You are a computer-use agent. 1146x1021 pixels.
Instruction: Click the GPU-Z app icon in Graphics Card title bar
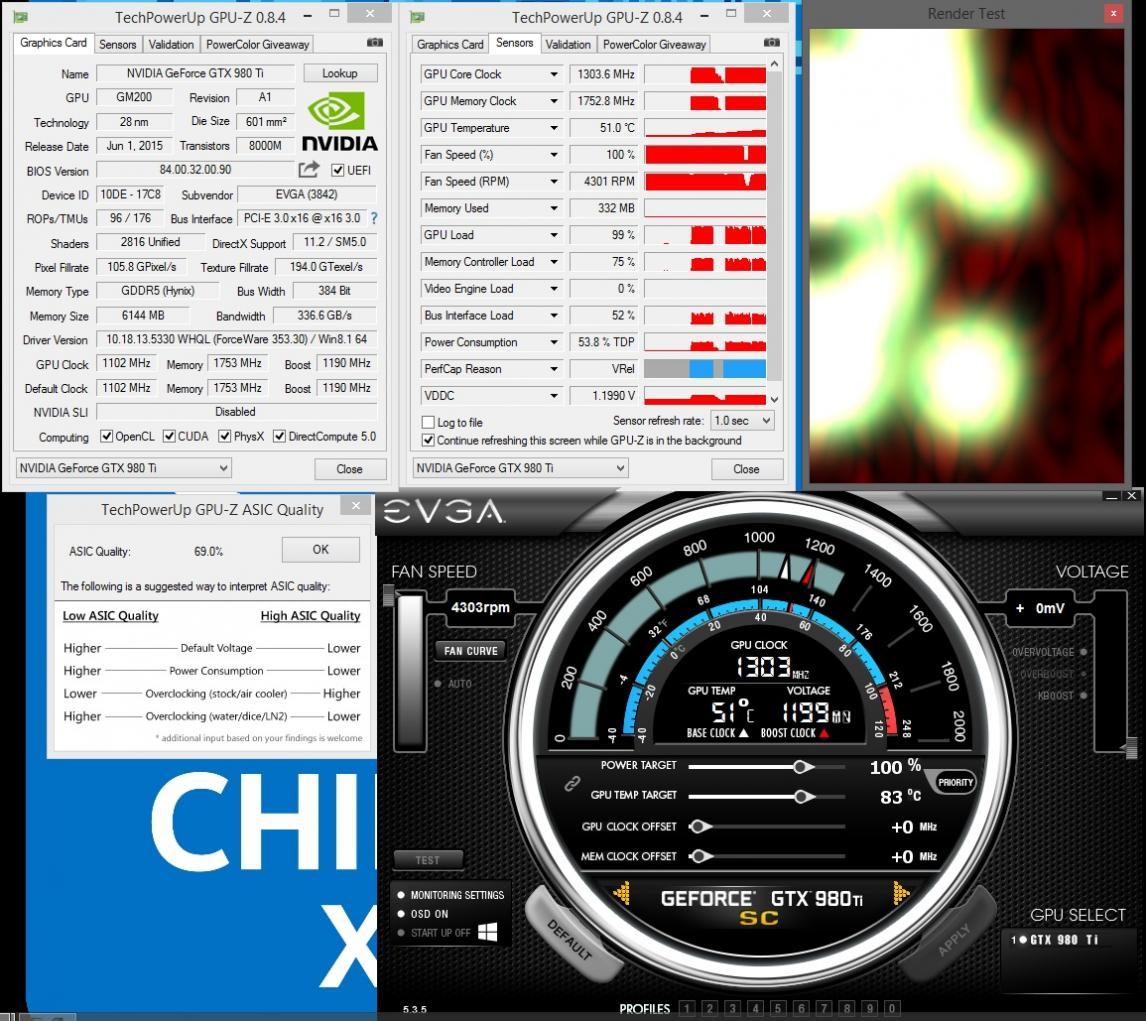coord(20,17)
